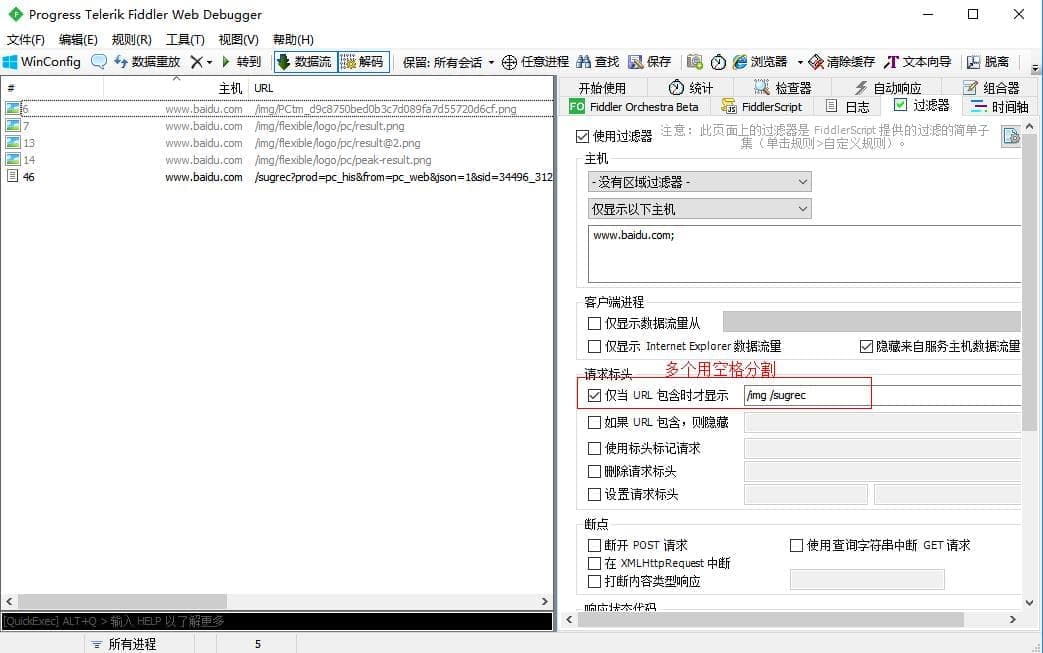This screenshot has height=653, width=1043.
Task: Open the 日志 log tab
Action: pos(847,106)
